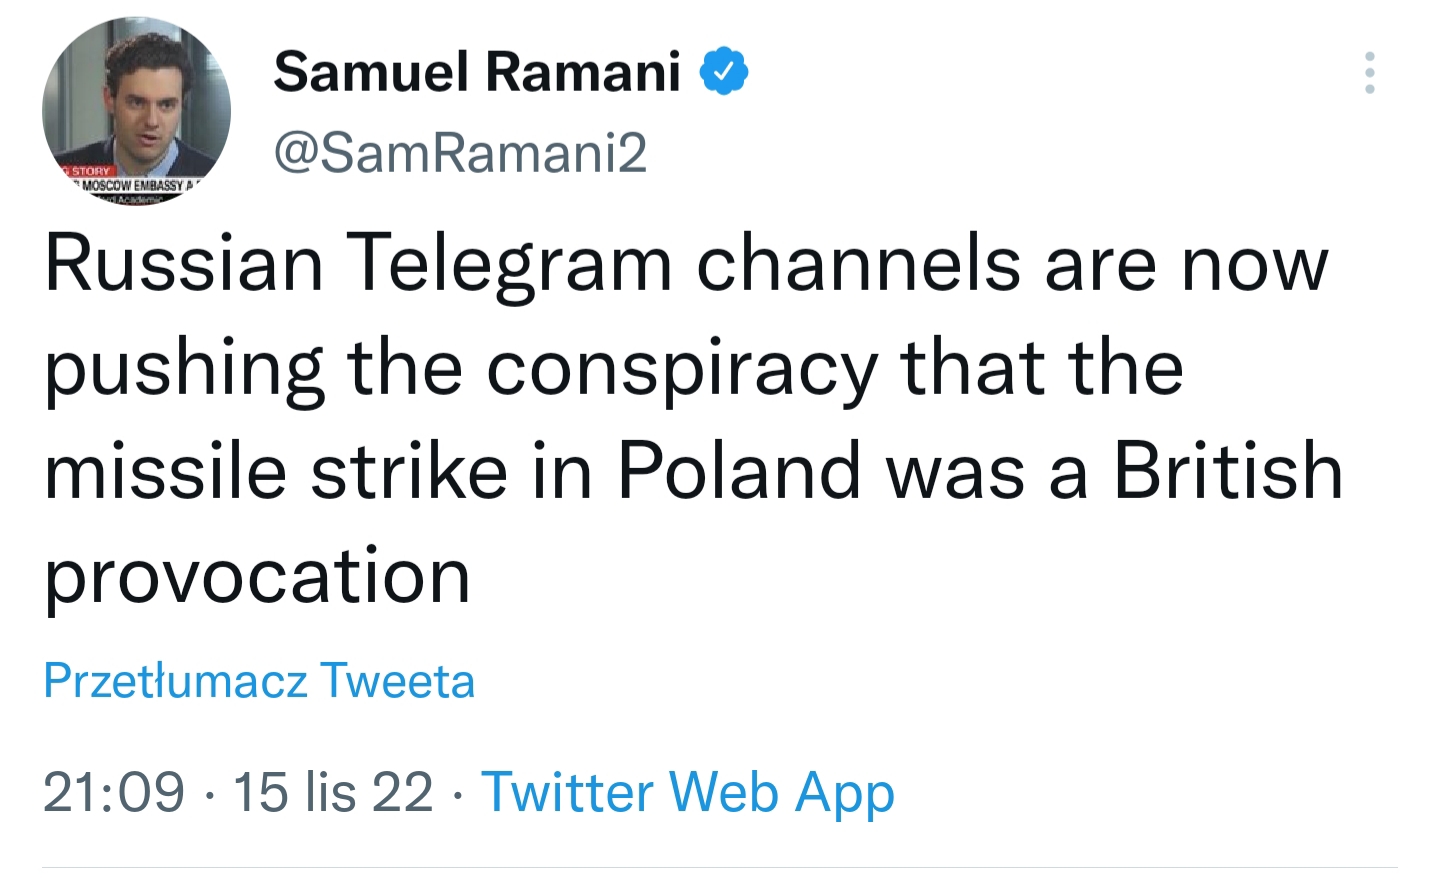The height and width of the screenshot is (889, 1440).
Task: Click the word Telegram in the tweet
Action: pos(509,265)
